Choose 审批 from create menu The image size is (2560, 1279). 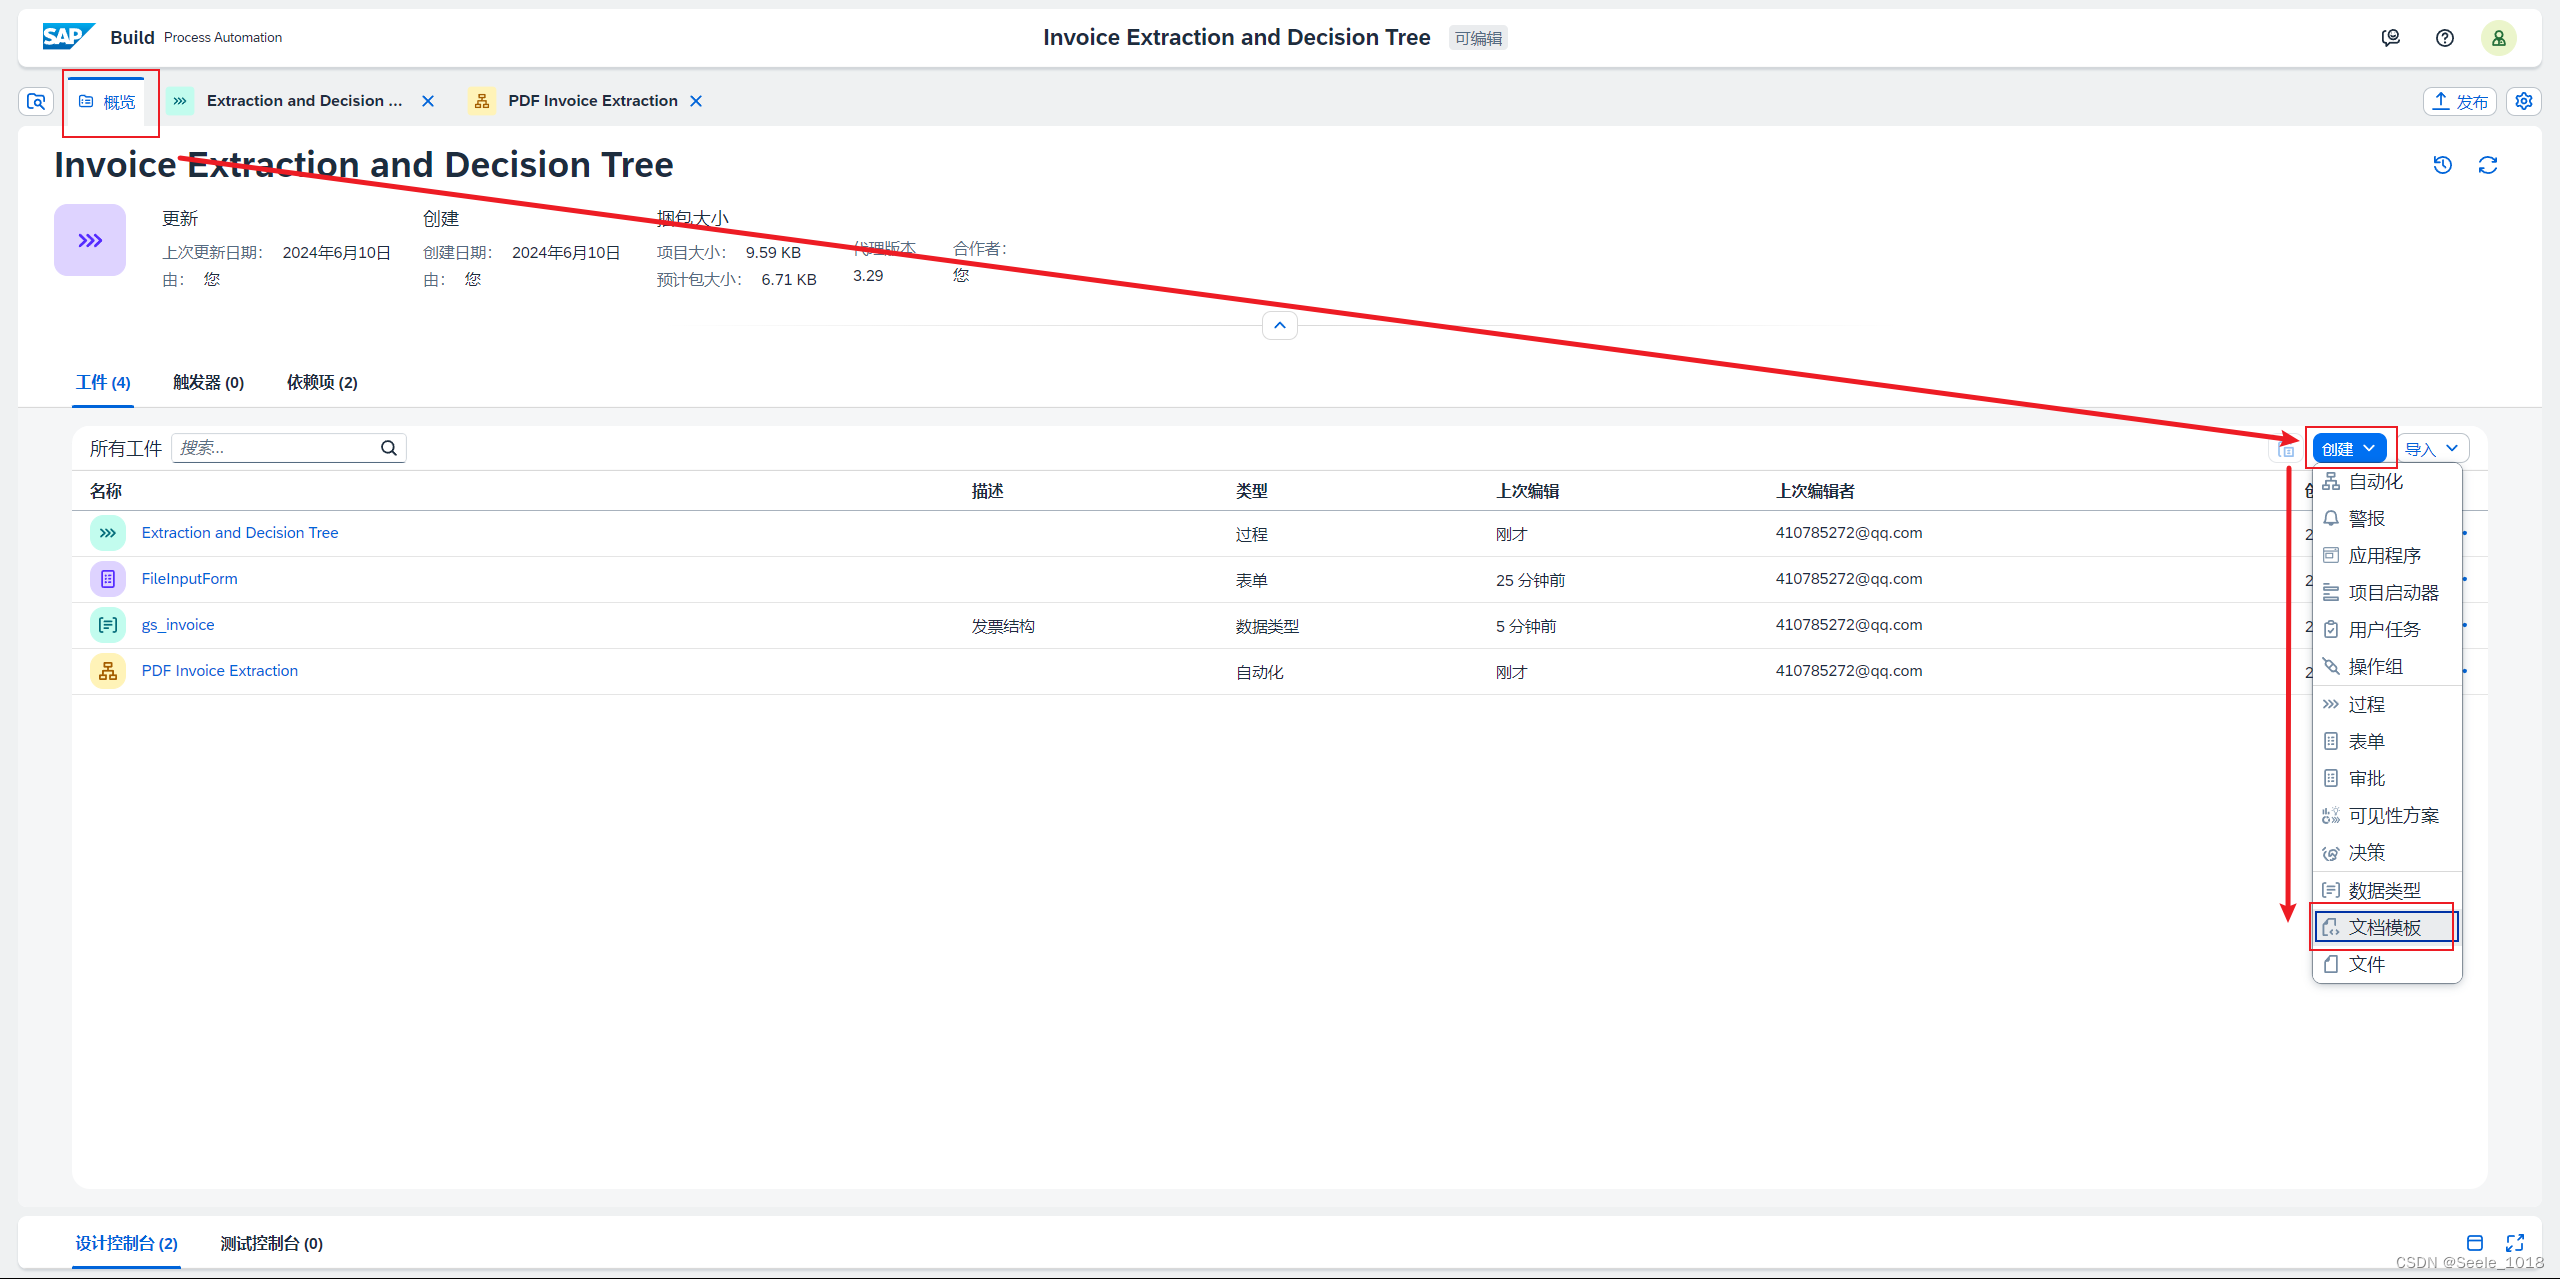(x=2388, y=779)
